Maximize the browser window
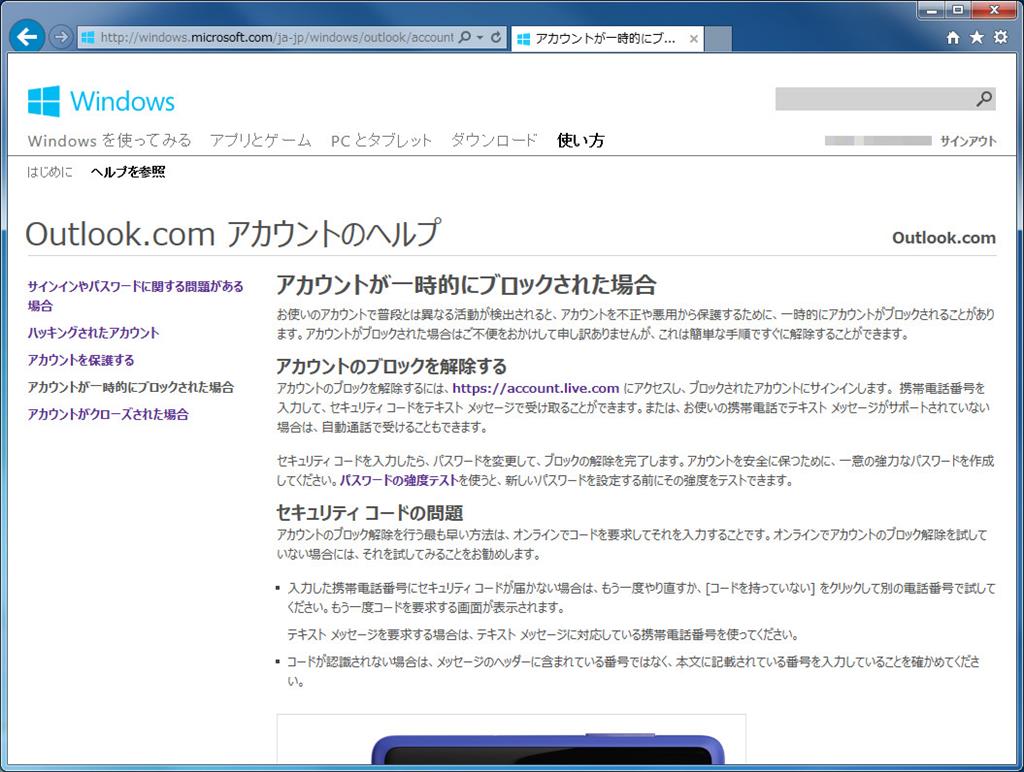The image size is (1024, 772). 957,10
